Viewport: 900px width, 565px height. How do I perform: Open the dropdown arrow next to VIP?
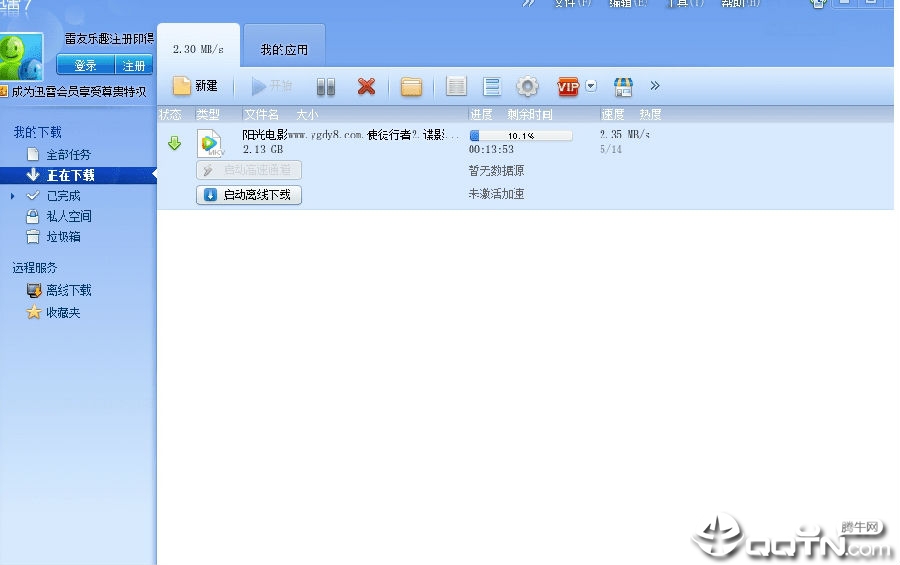tap(591, 86)
